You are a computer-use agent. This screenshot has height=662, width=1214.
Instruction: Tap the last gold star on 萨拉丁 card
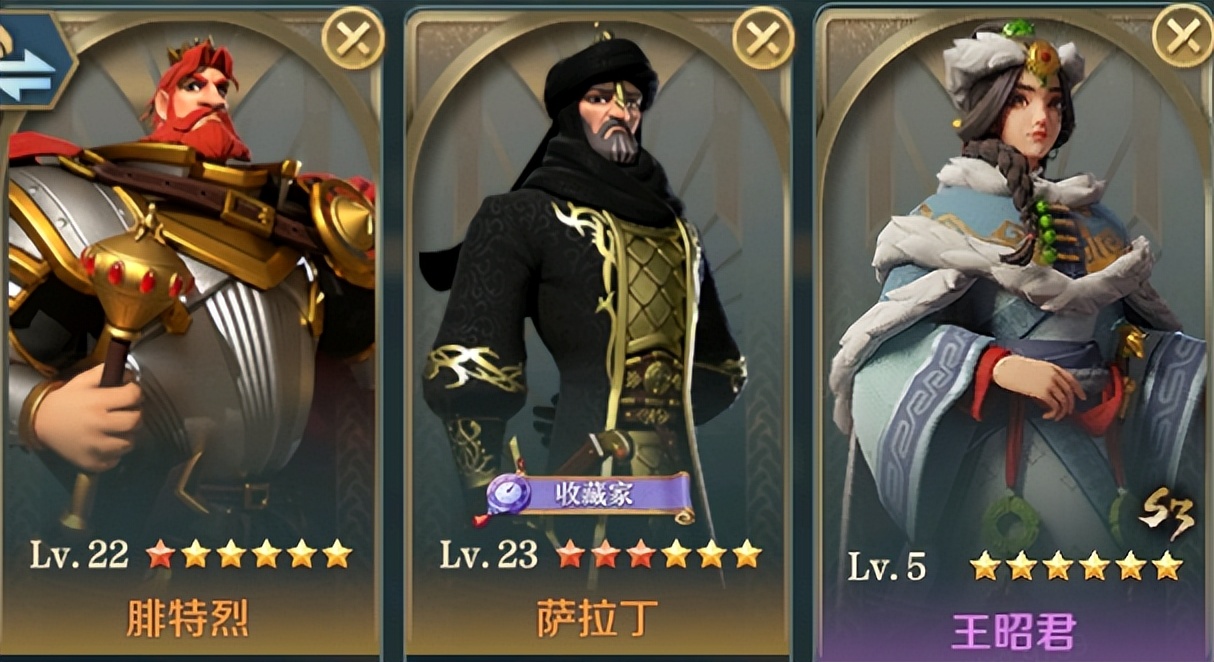[x=746, y=553]
